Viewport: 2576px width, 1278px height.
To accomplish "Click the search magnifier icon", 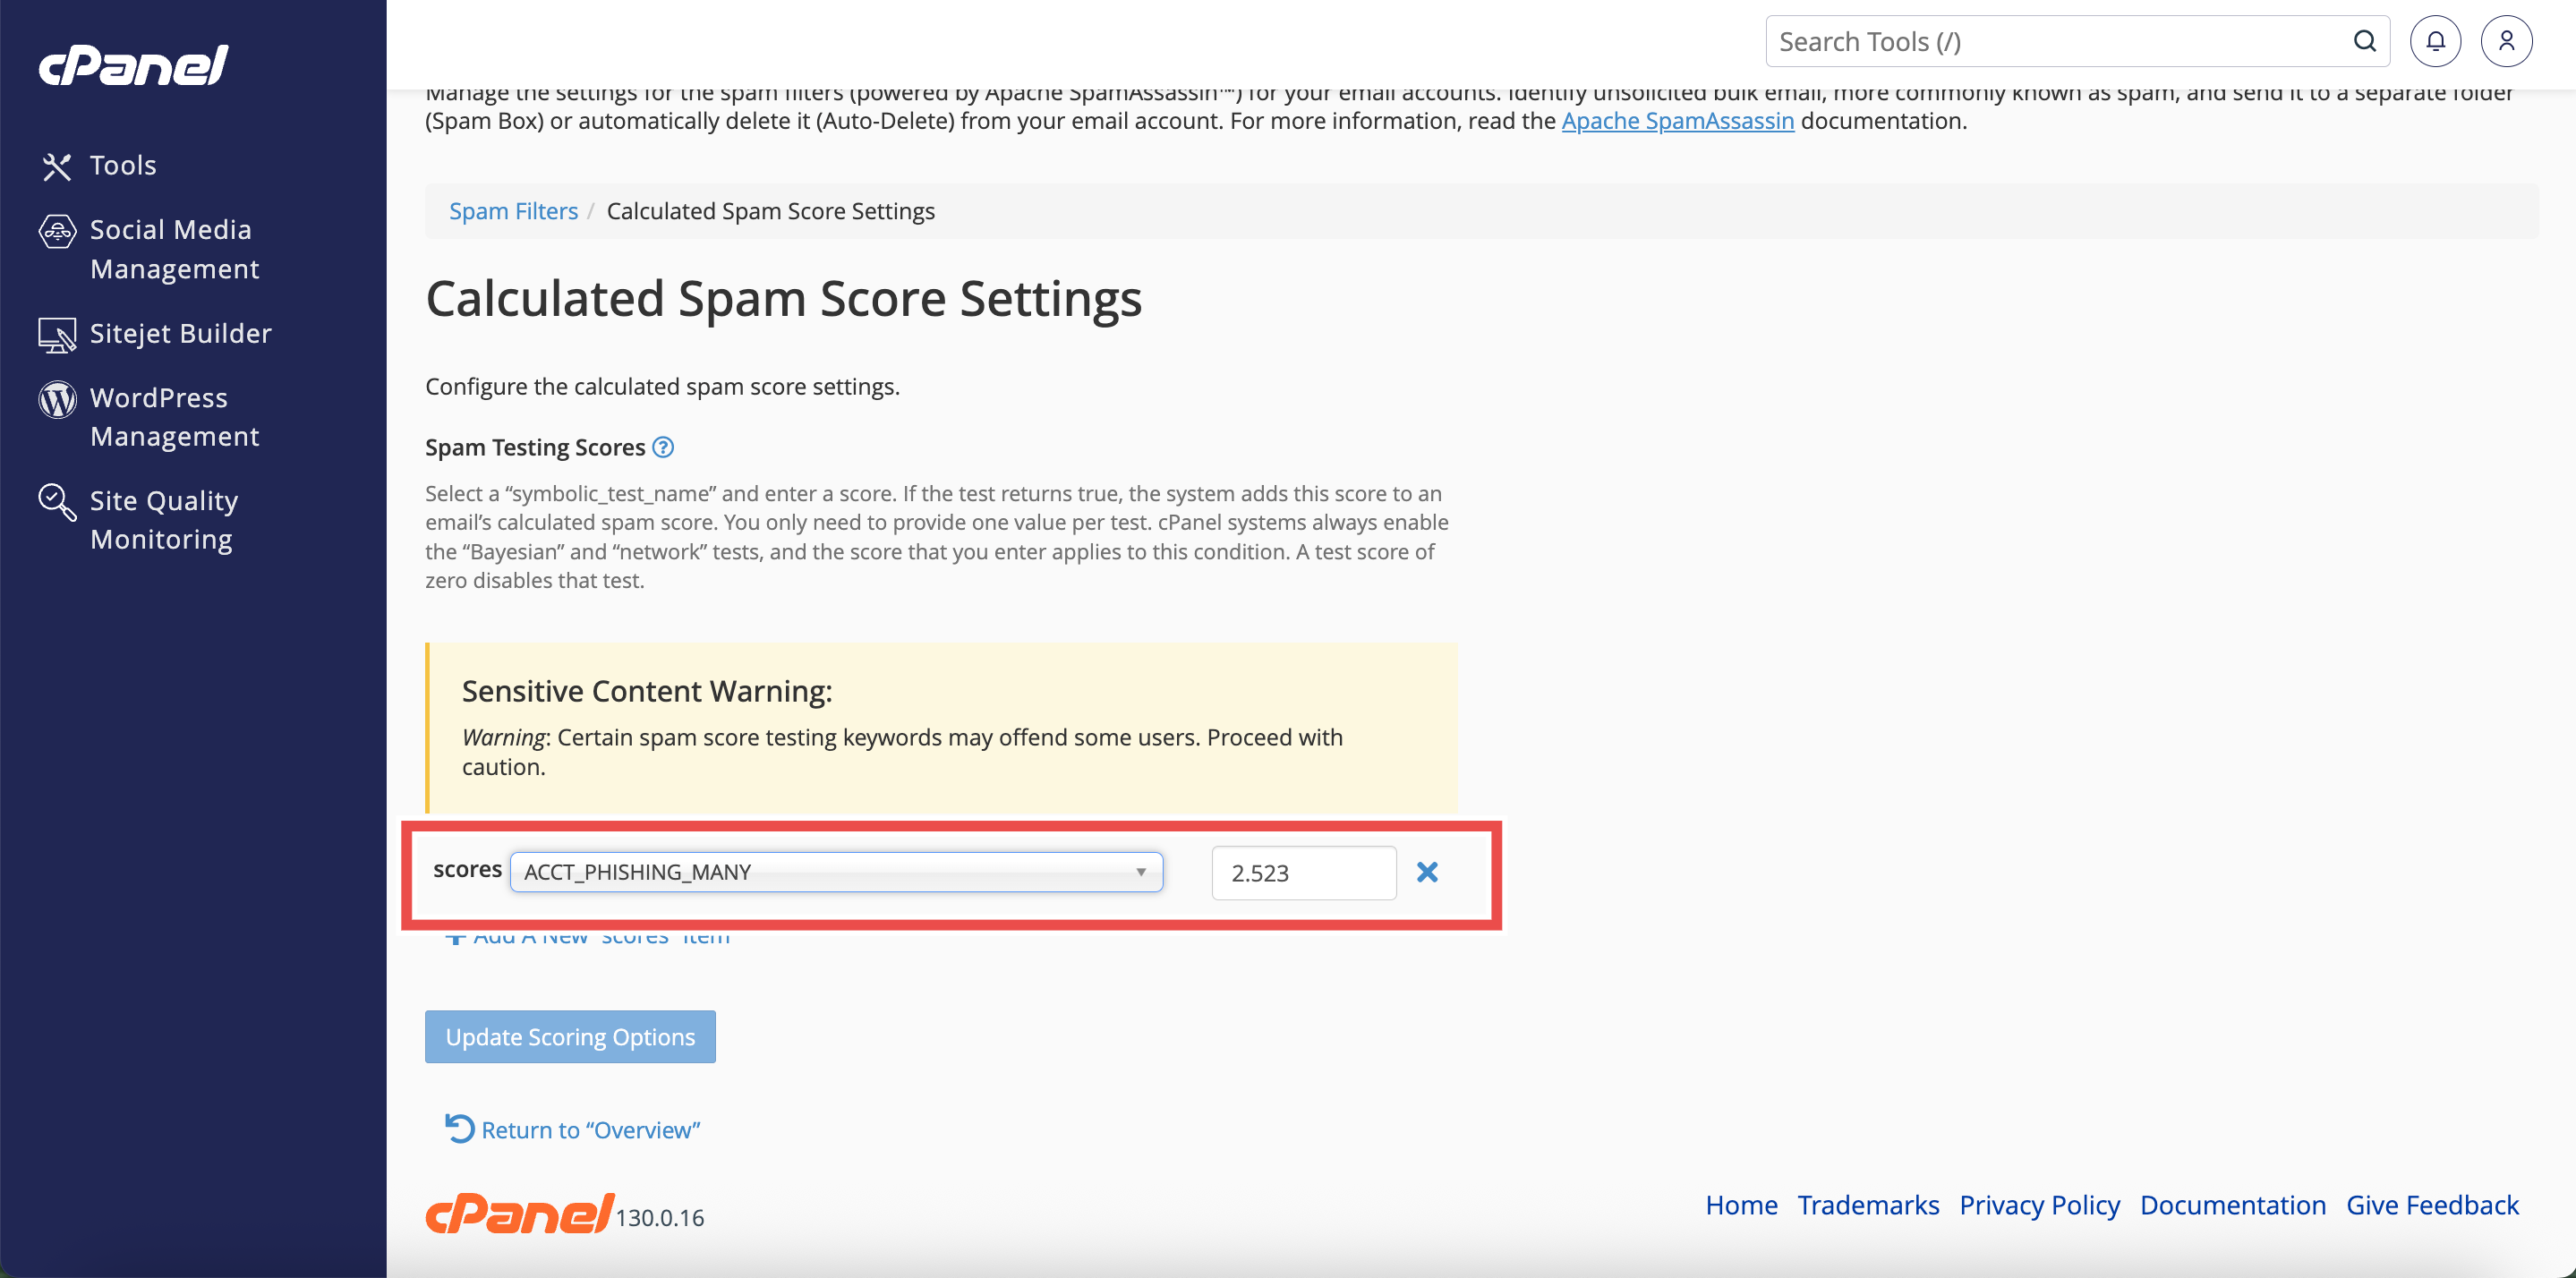I will coord(2364,41).
